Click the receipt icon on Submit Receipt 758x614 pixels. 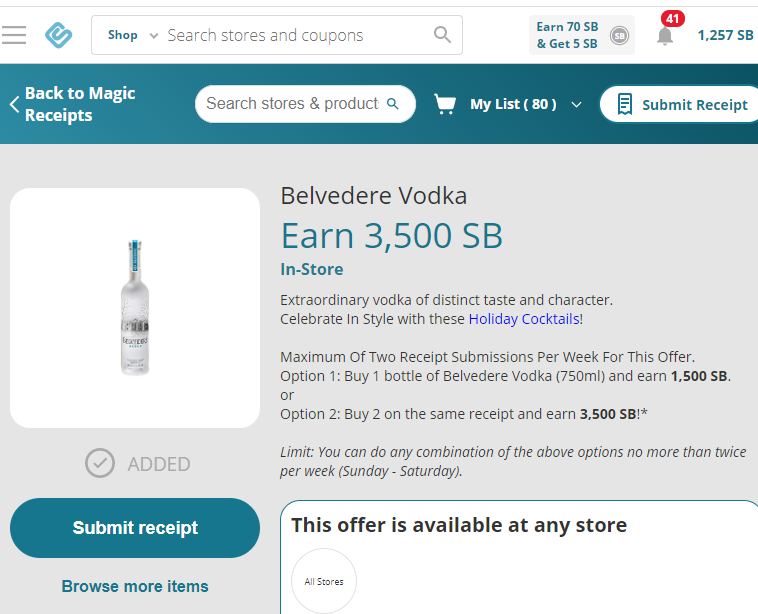(625, 104)
